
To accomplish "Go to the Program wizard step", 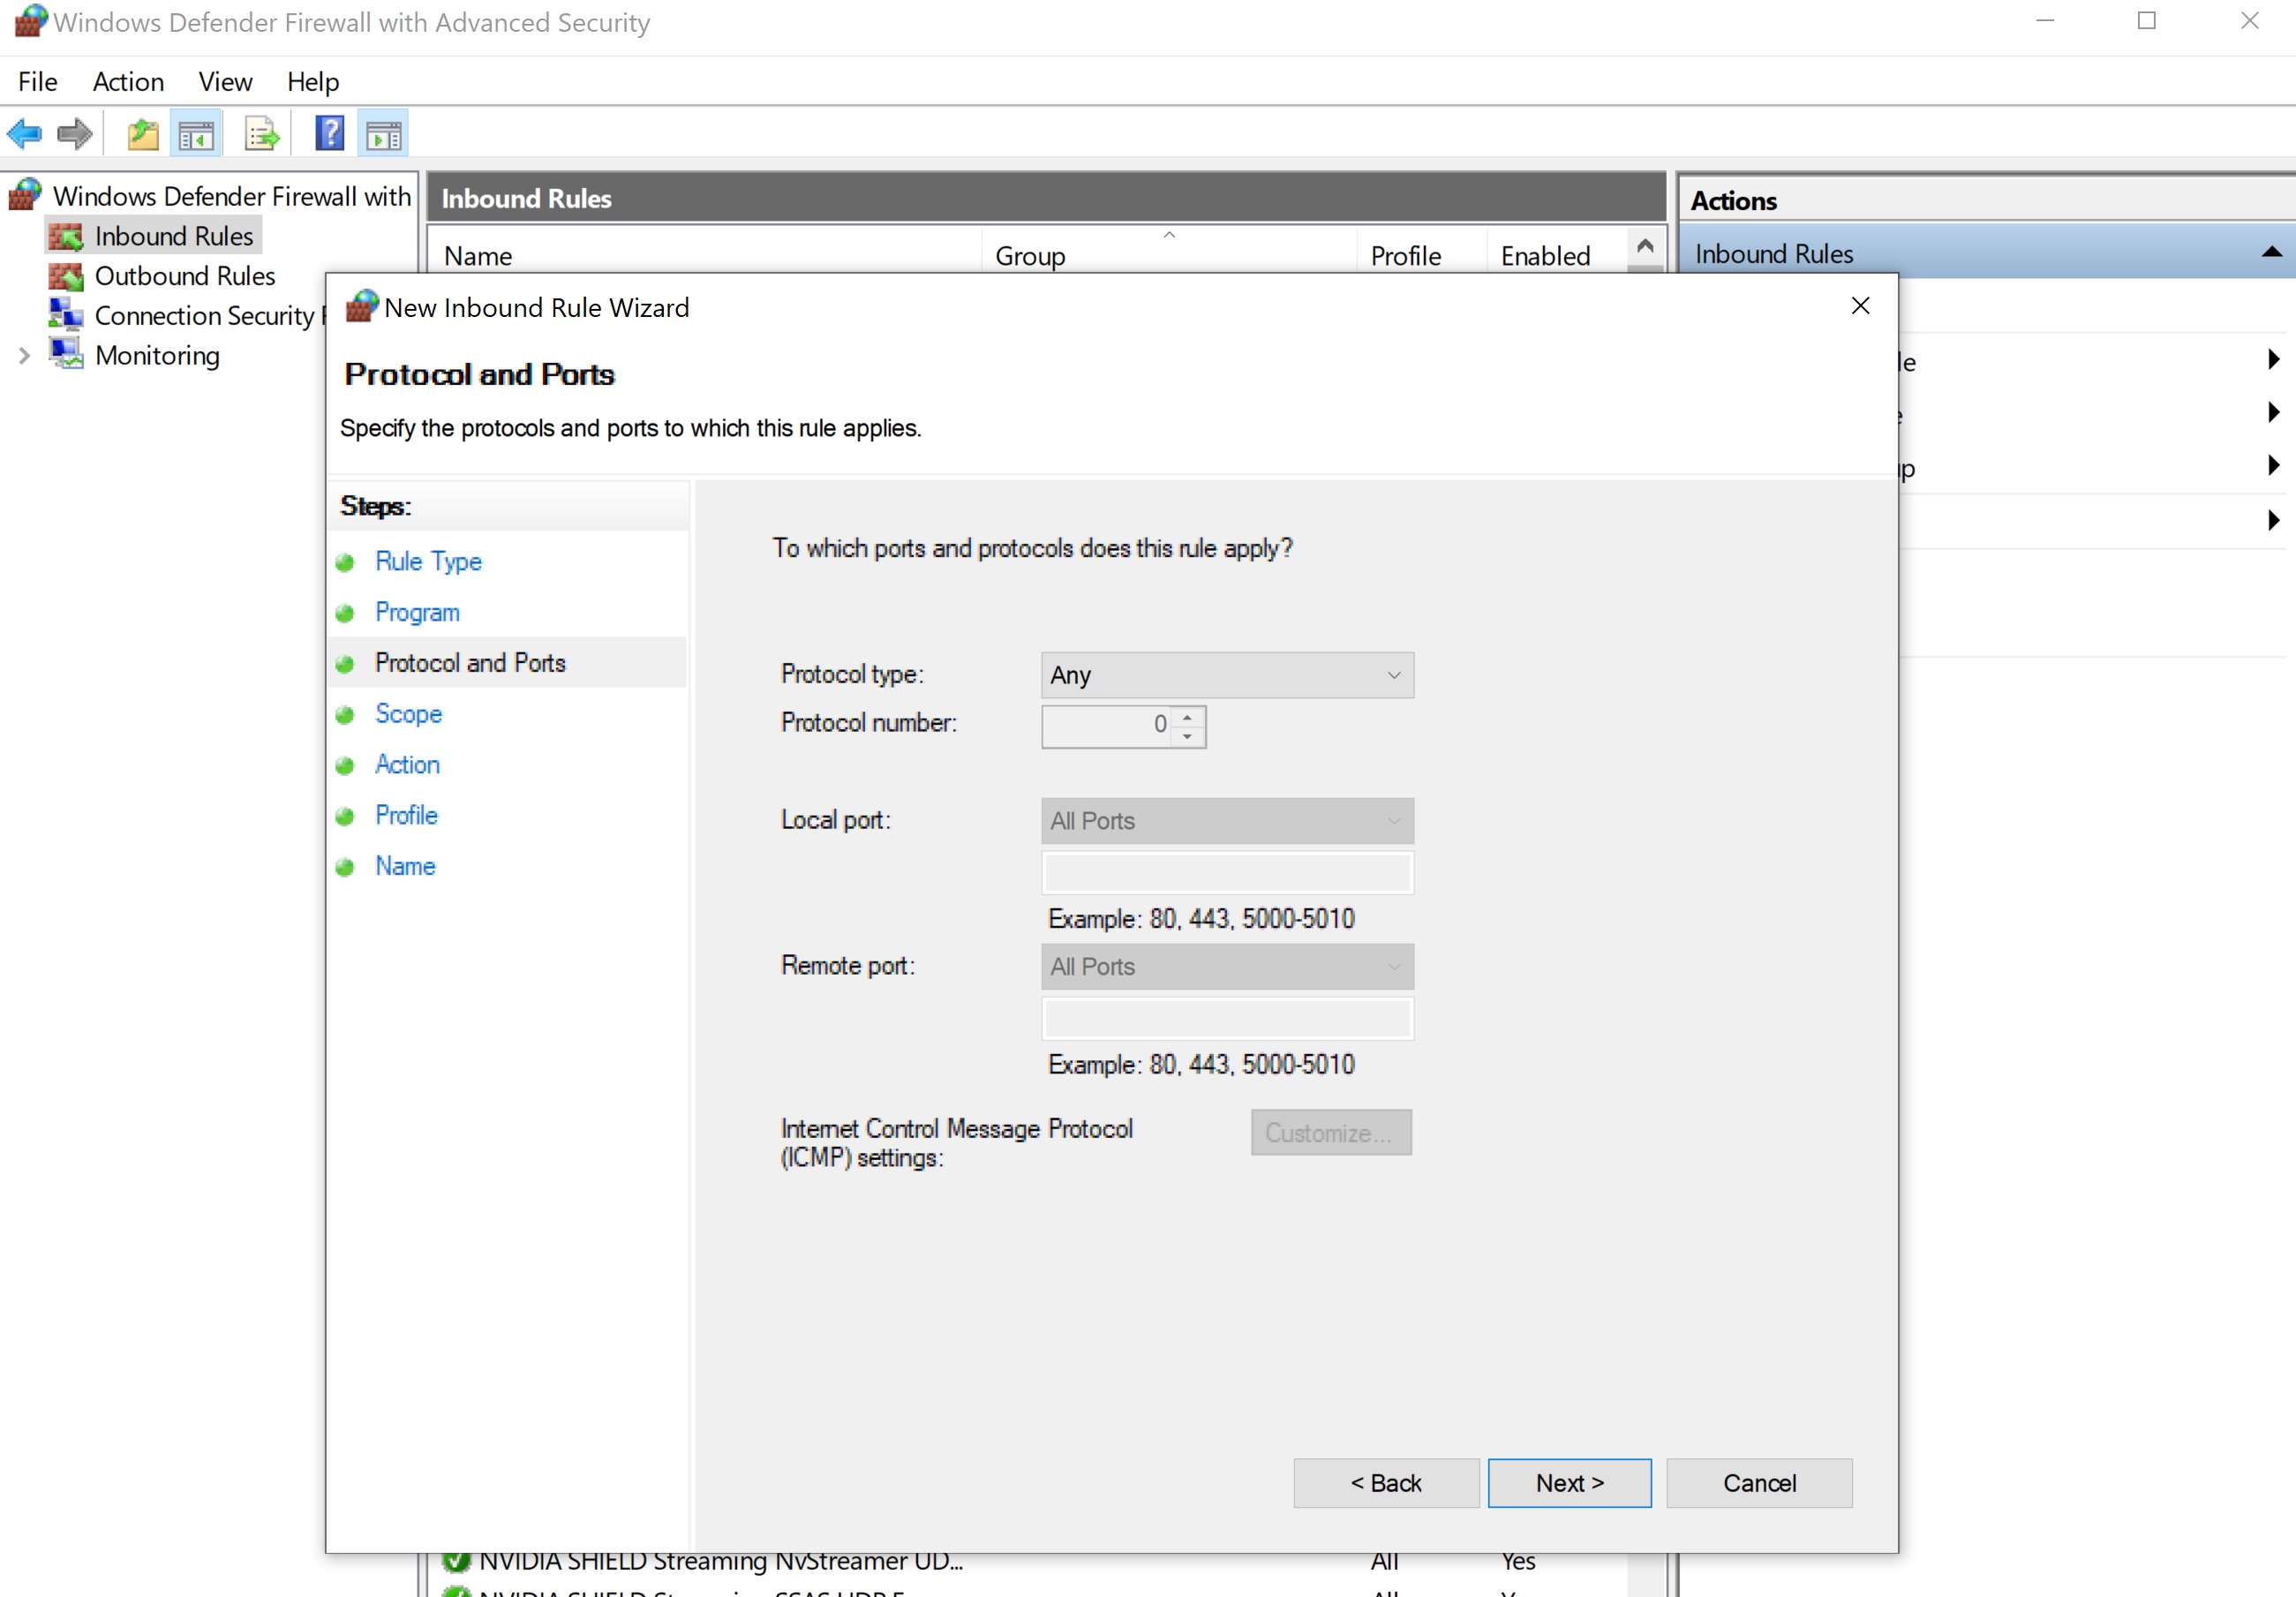I will [x=417, y=613].
